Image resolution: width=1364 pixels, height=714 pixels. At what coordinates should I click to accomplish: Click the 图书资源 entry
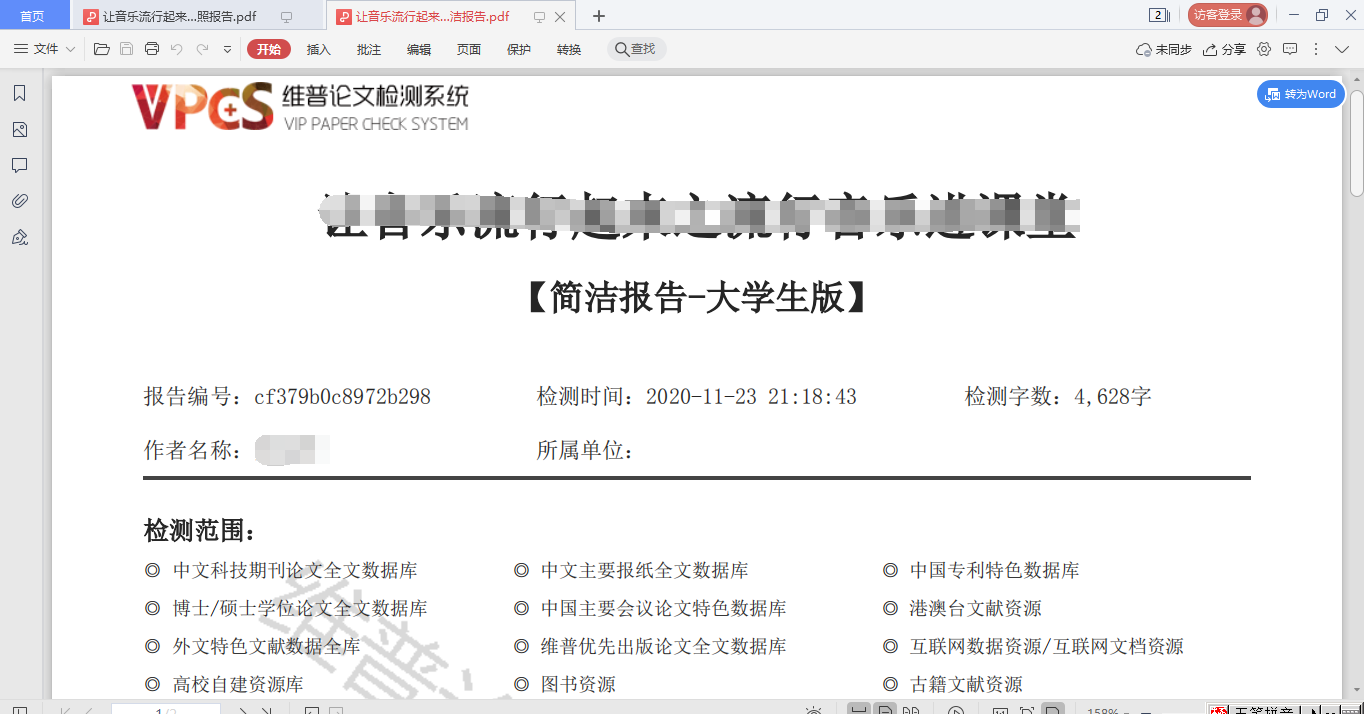click(578, 685)
